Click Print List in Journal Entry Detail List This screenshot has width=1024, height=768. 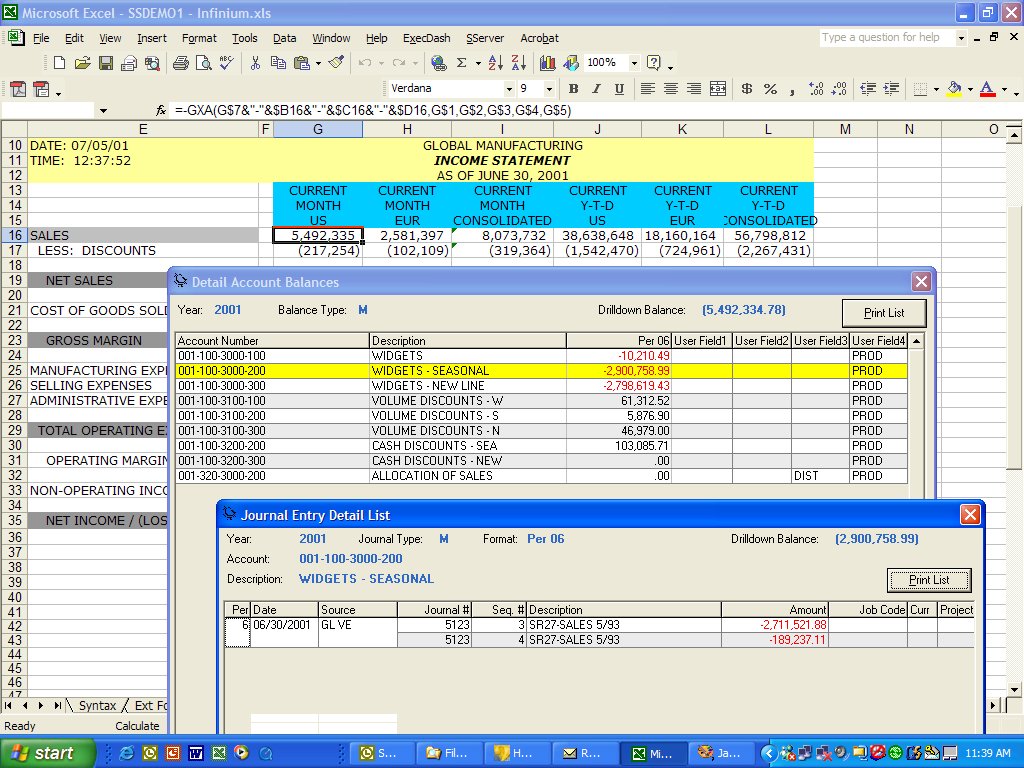click(929, 579)
